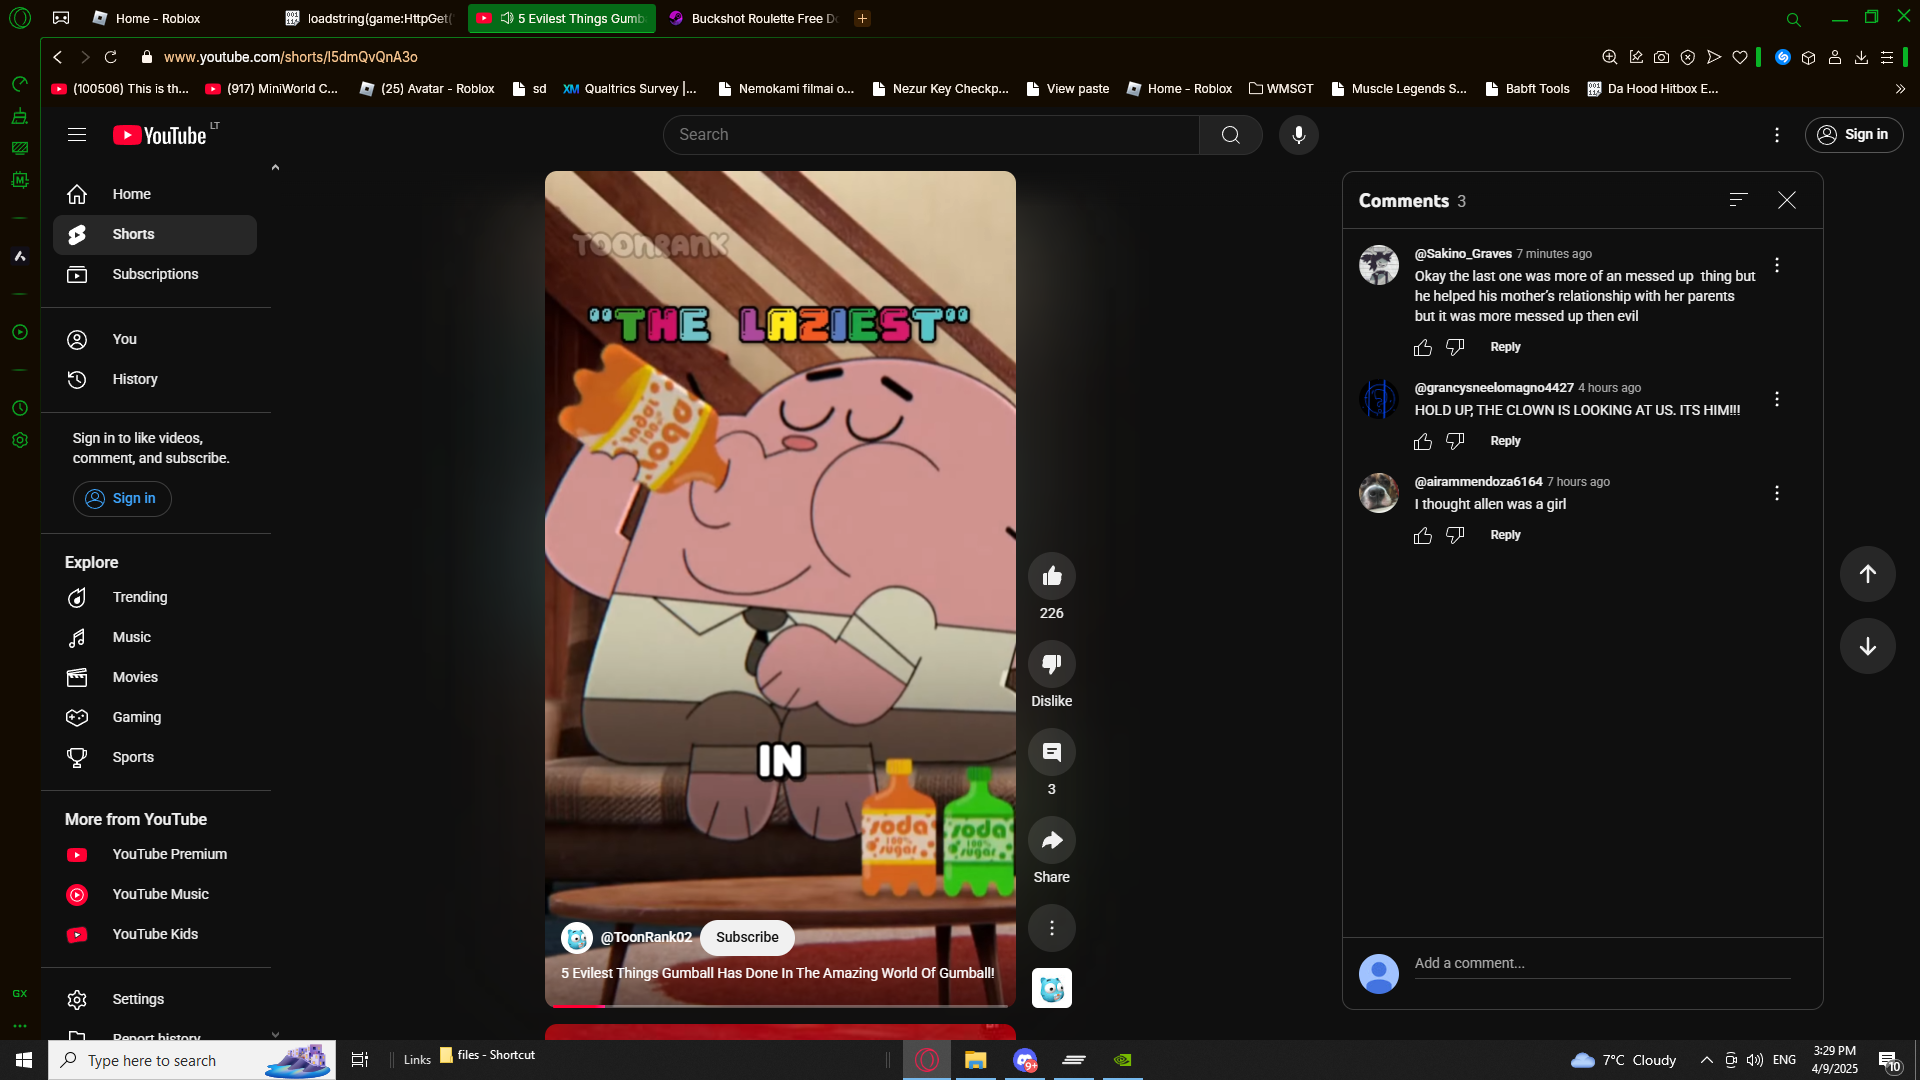The image size is (1920, 1080).
Task: Open the Short's comments button
Action: (1051, 752)
